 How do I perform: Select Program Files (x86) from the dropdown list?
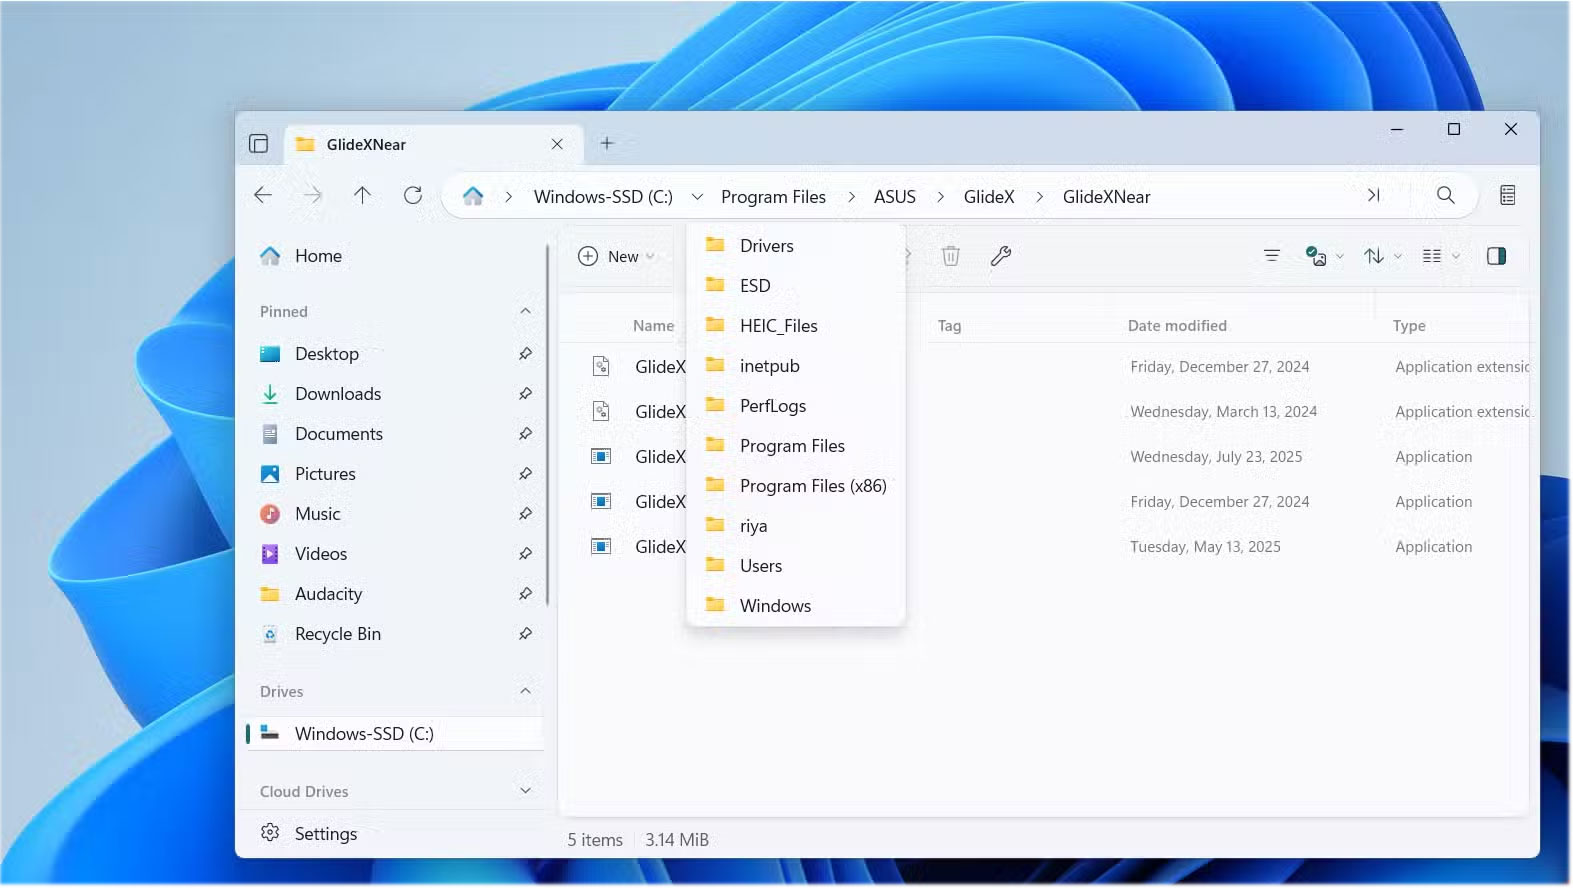click(x=812, y=486)
